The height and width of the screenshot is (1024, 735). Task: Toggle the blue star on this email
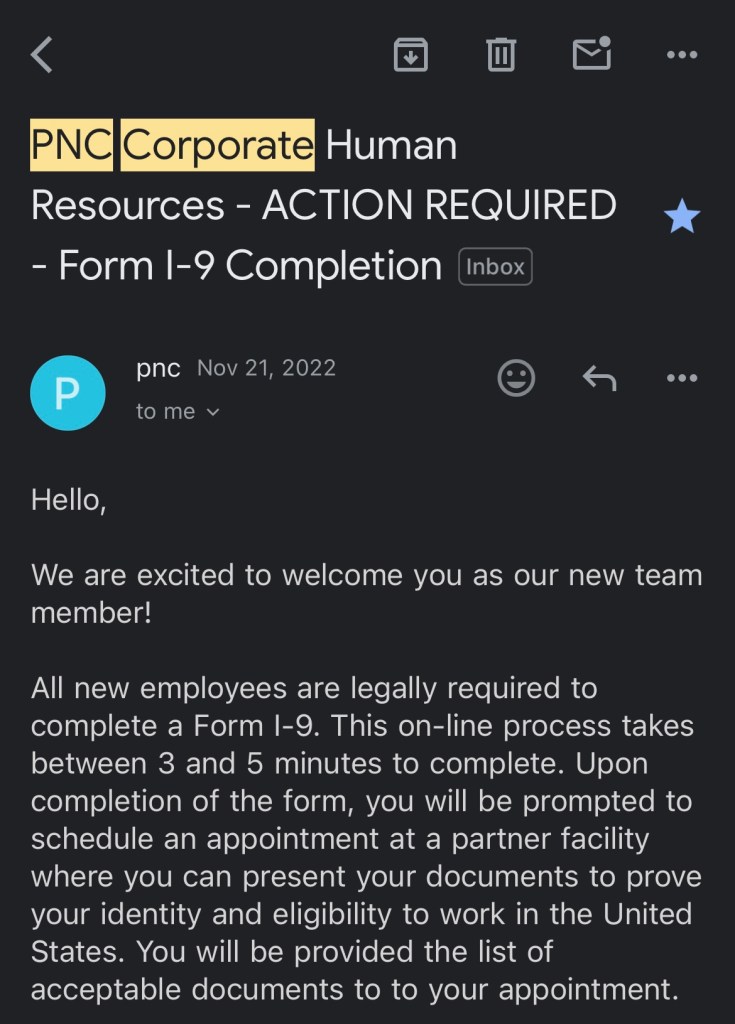click(x=682, y=216)
